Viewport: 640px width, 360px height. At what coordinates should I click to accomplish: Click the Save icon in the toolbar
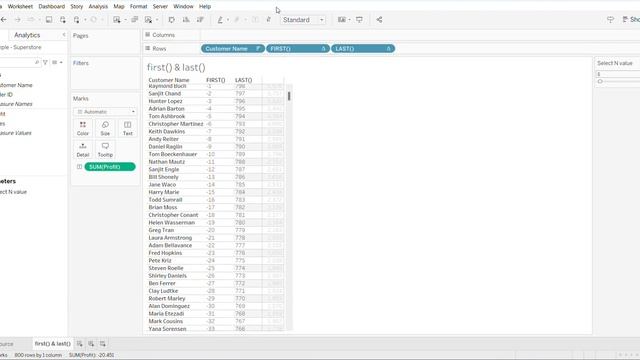[49, 20]
